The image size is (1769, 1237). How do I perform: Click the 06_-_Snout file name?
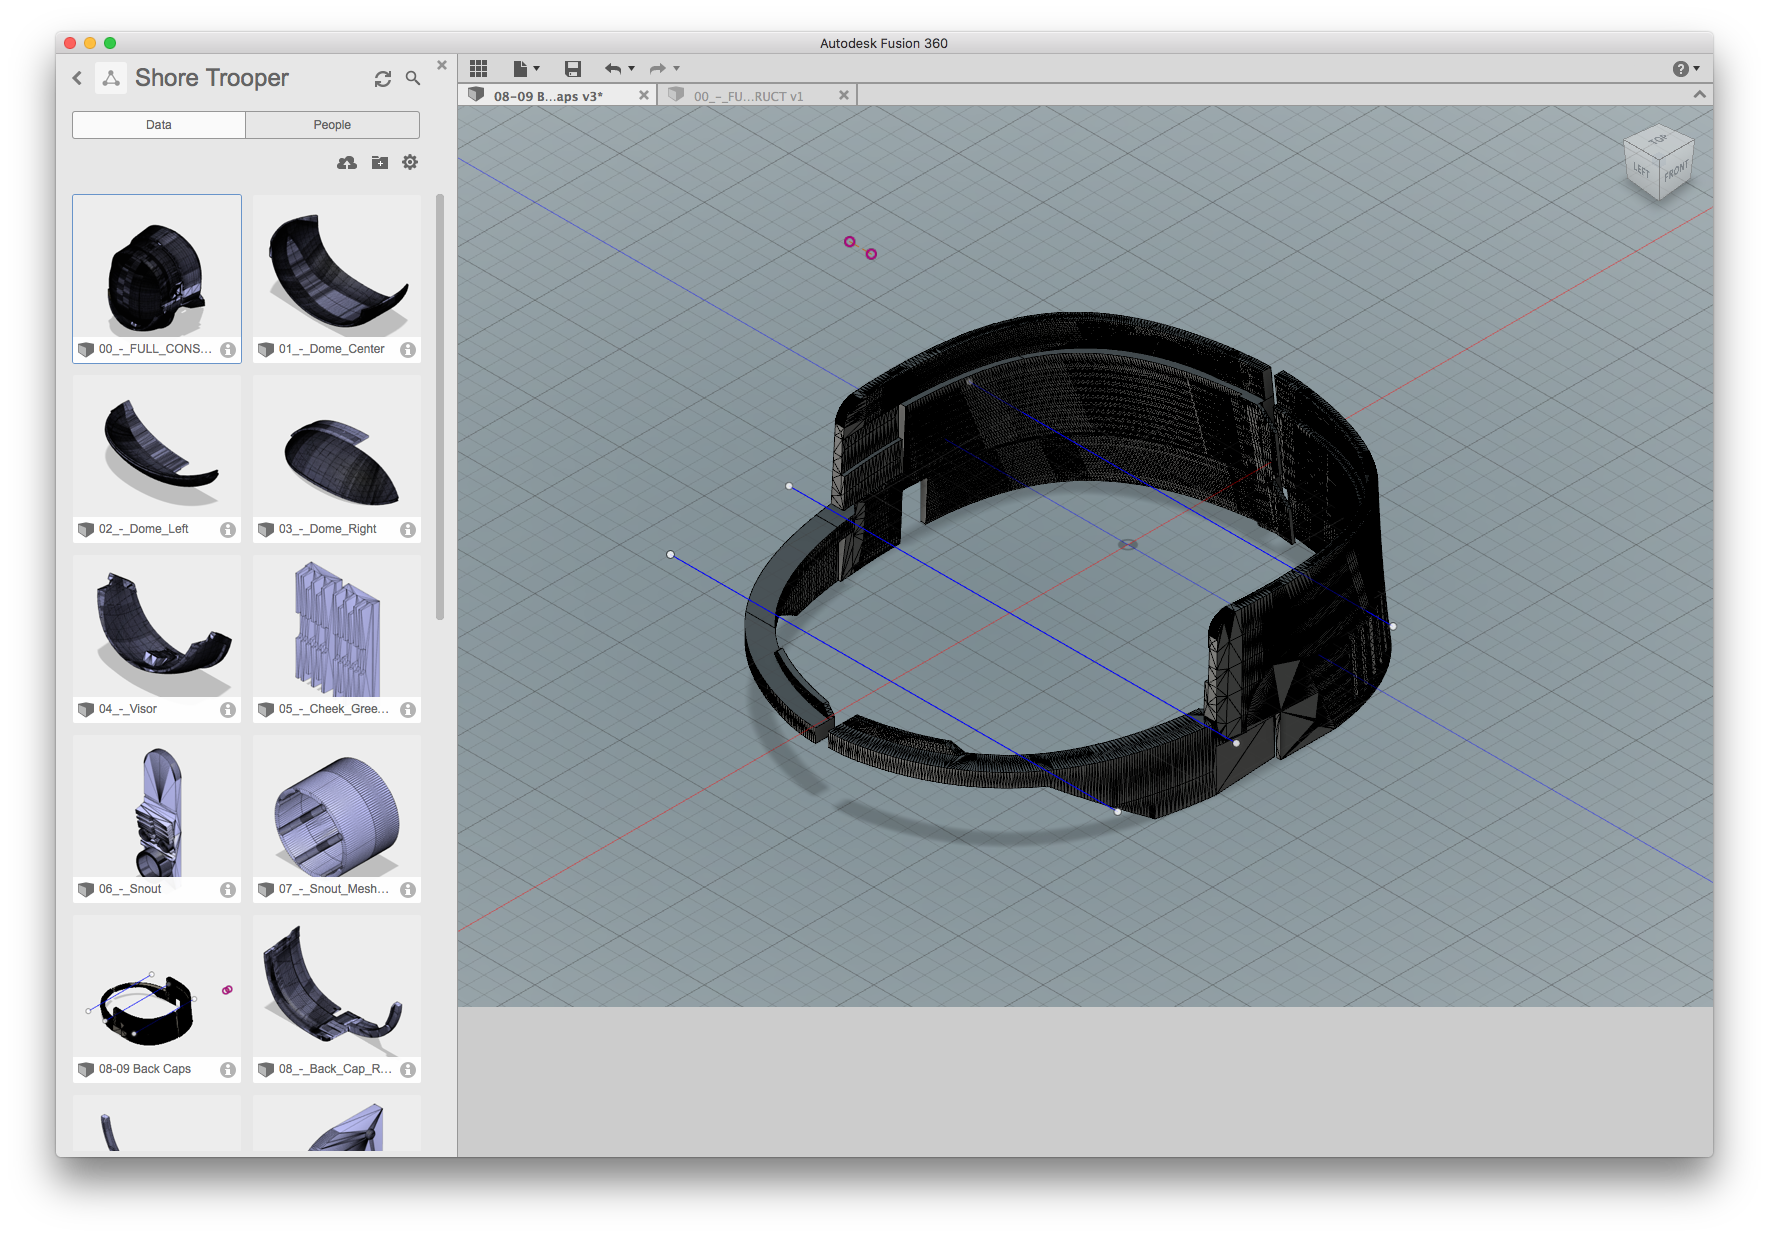(130, 889)
